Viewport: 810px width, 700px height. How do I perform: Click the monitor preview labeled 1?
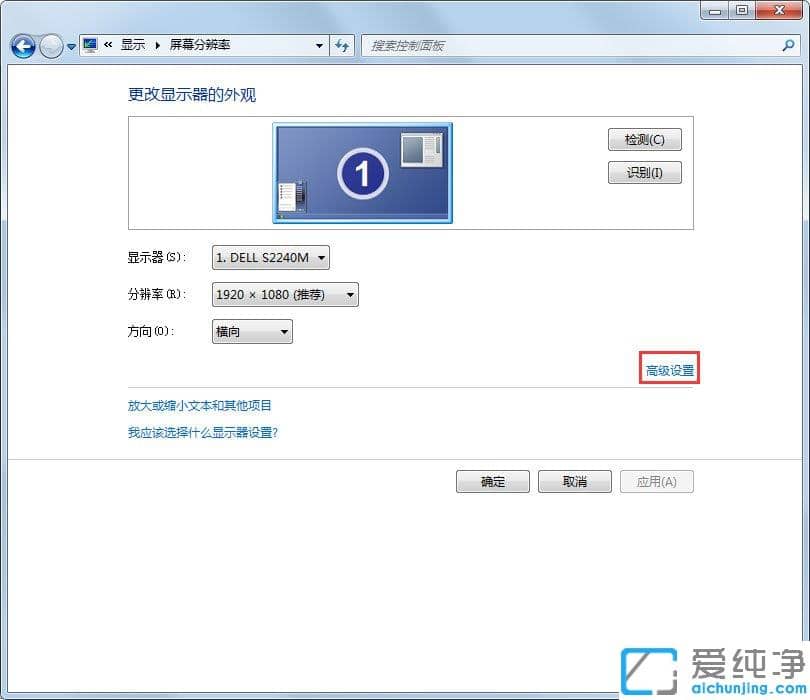pyautogui.click(x=362, y=172)
